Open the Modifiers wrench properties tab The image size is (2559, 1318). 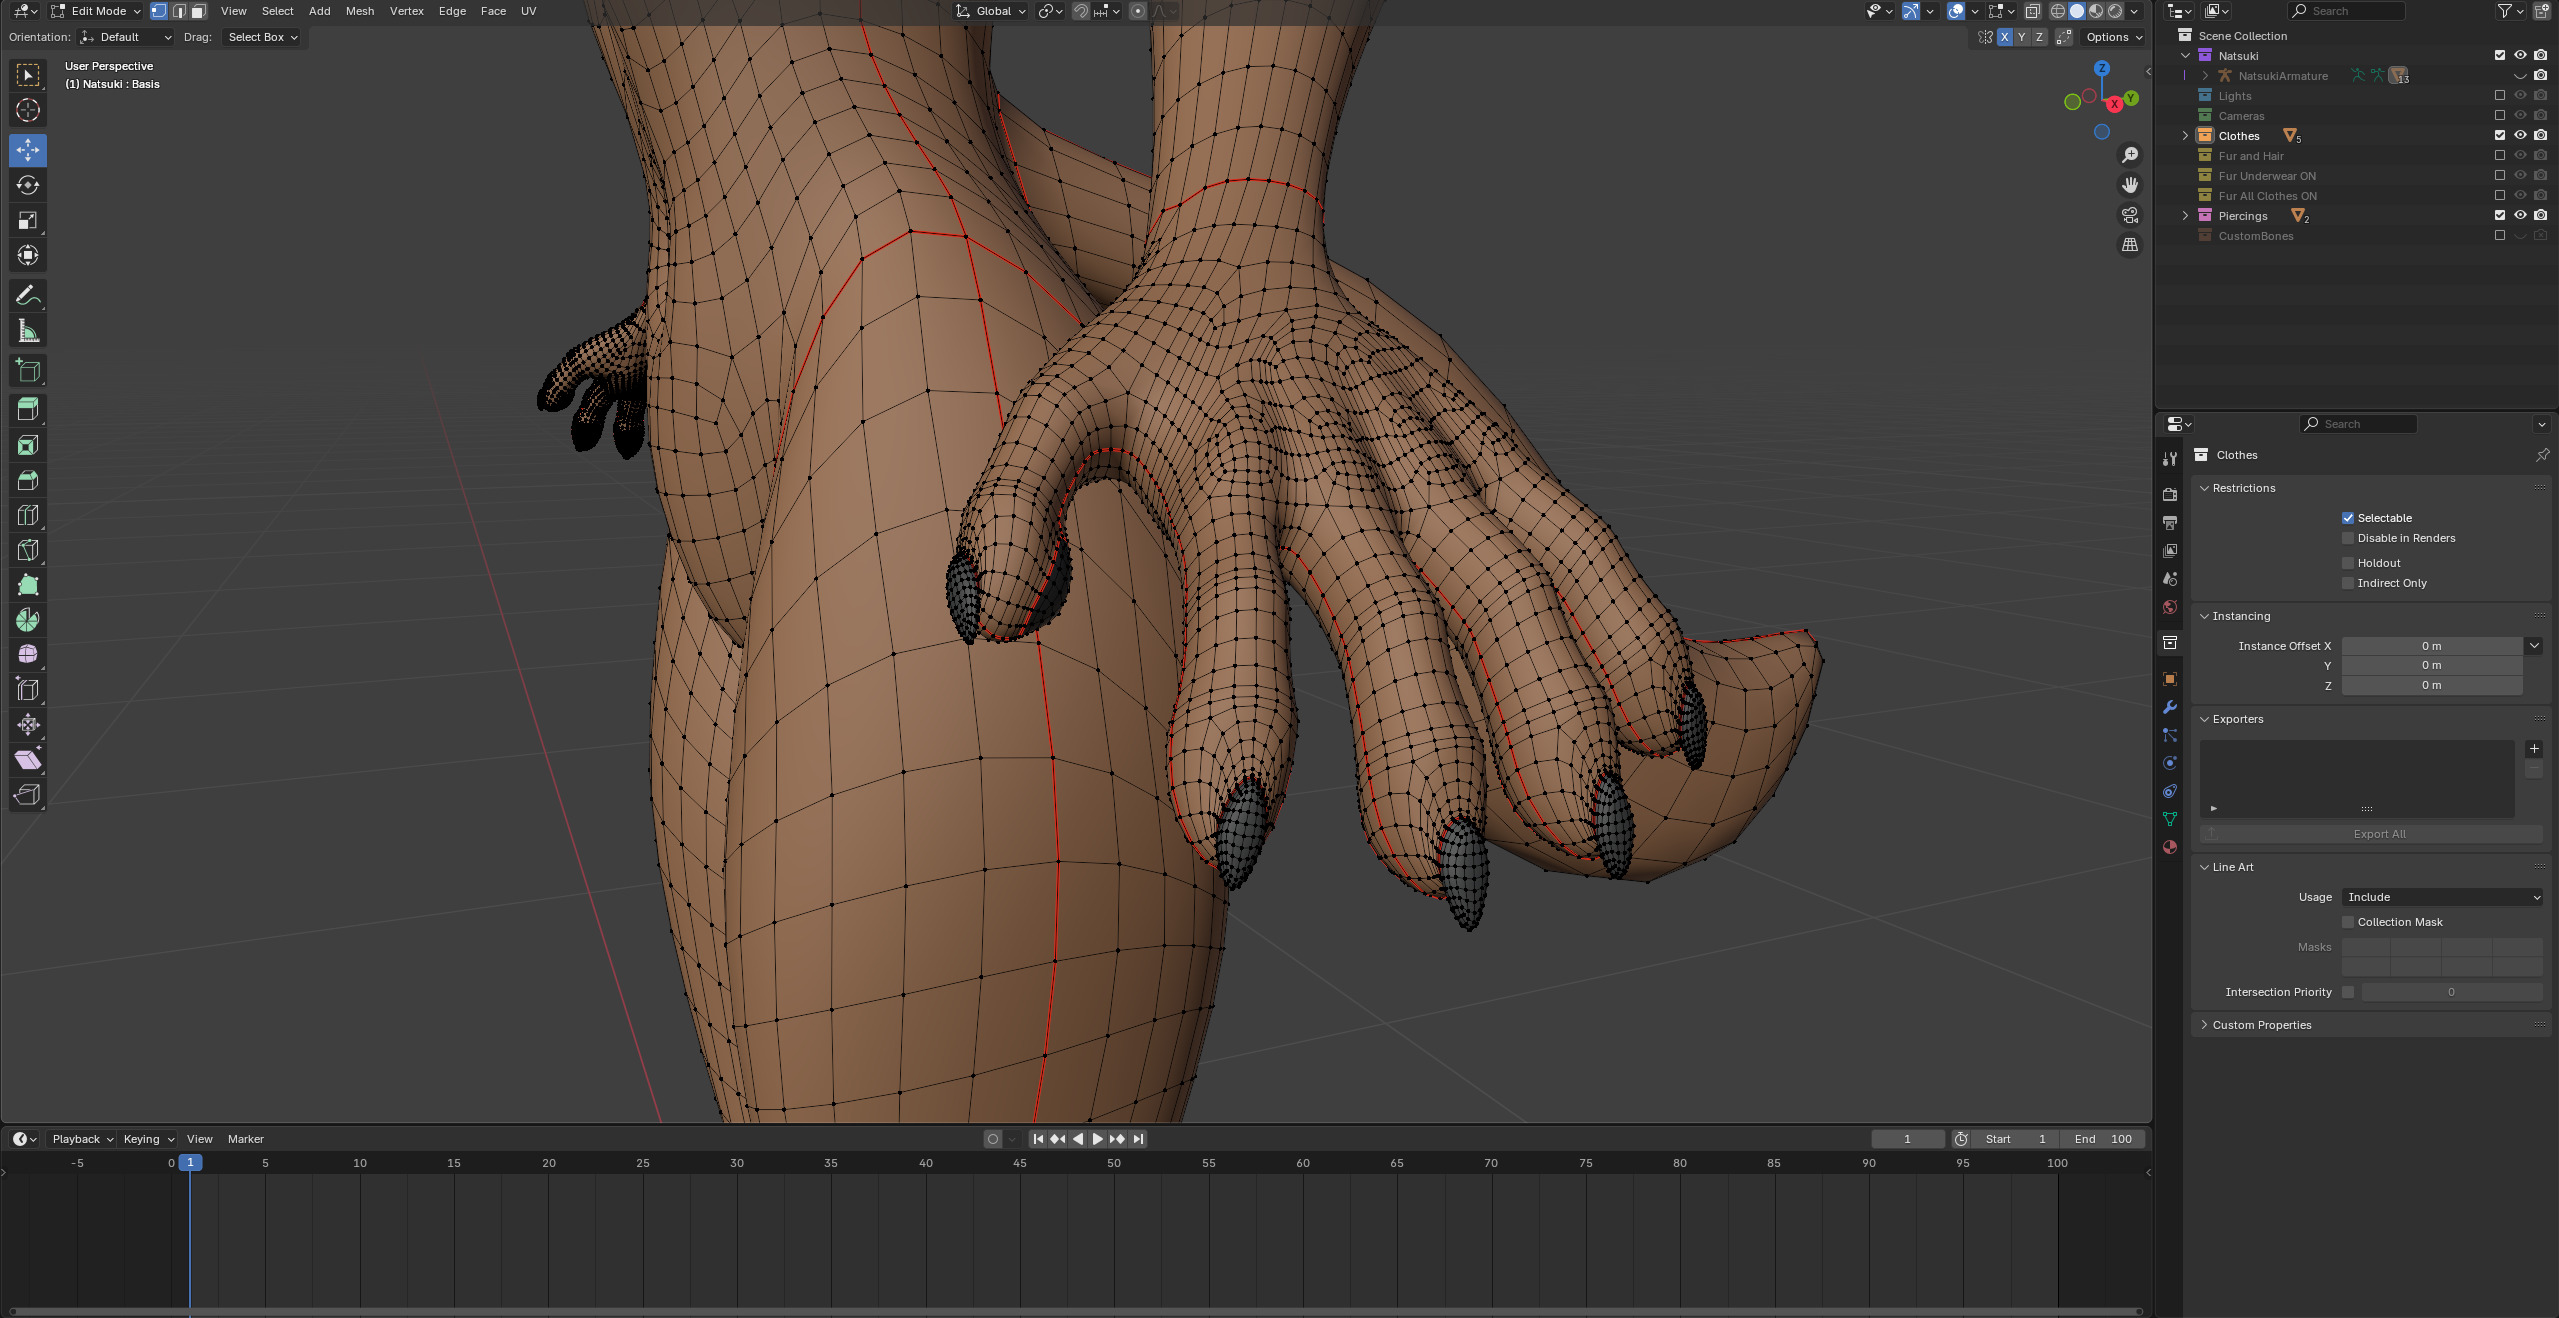pyautogui.click(x=2169, y=707)
